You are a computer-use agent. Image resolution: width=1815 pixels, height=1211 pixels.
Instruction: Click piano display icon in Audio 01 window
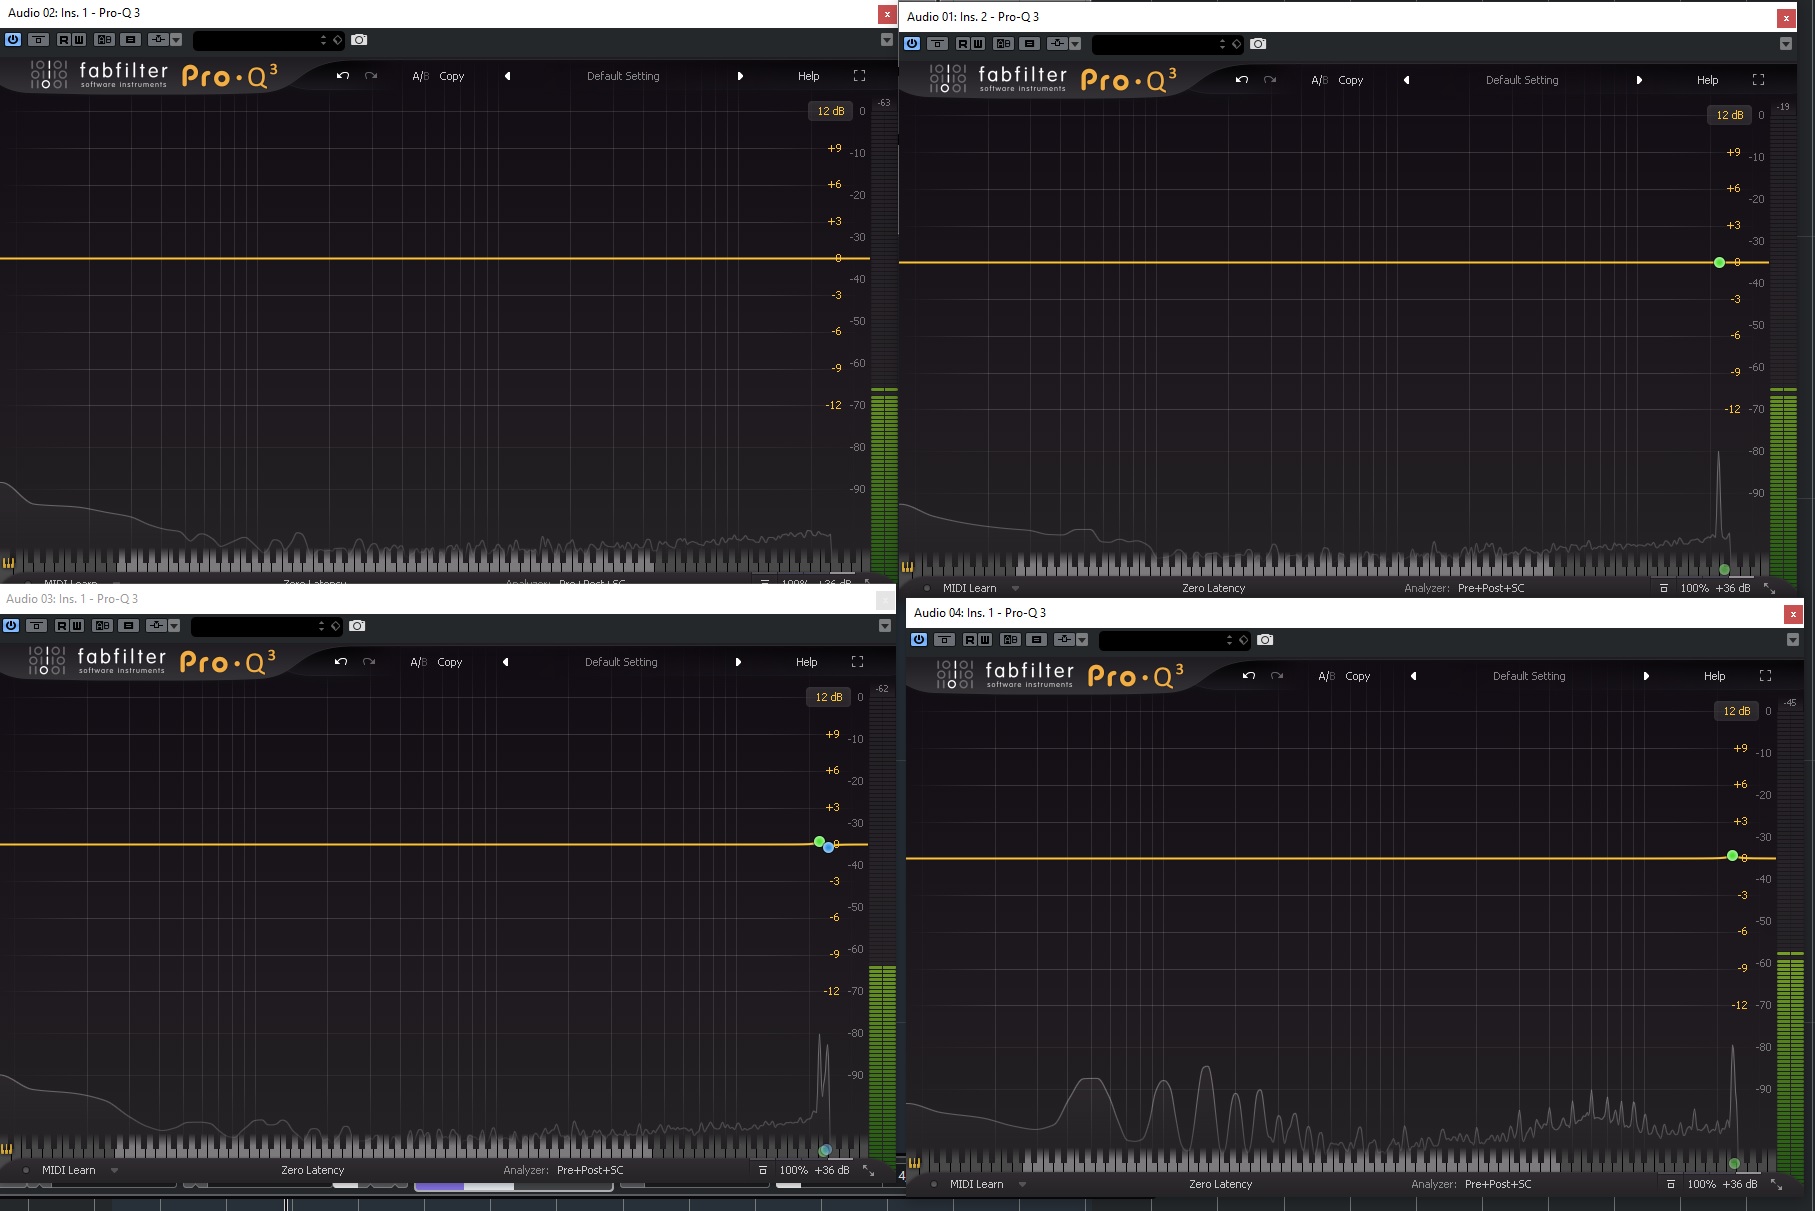pyautogui.click(x=908, y=567)
